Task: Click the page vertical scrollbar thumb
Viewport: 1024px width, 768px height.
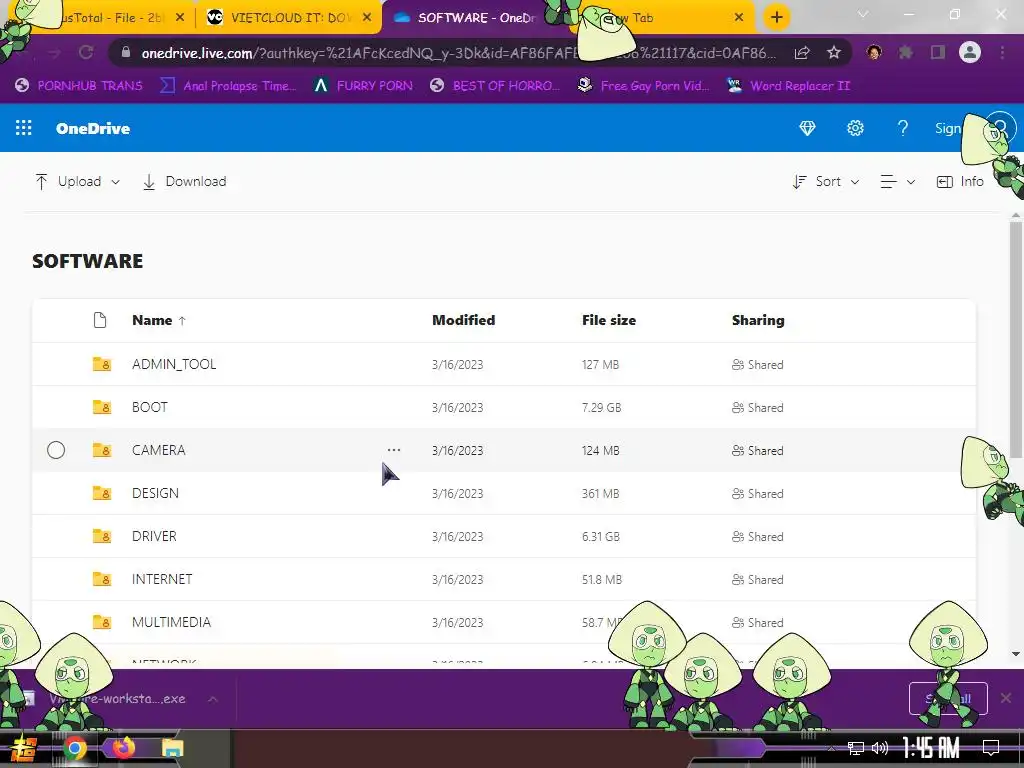Action: point(1016,340)
